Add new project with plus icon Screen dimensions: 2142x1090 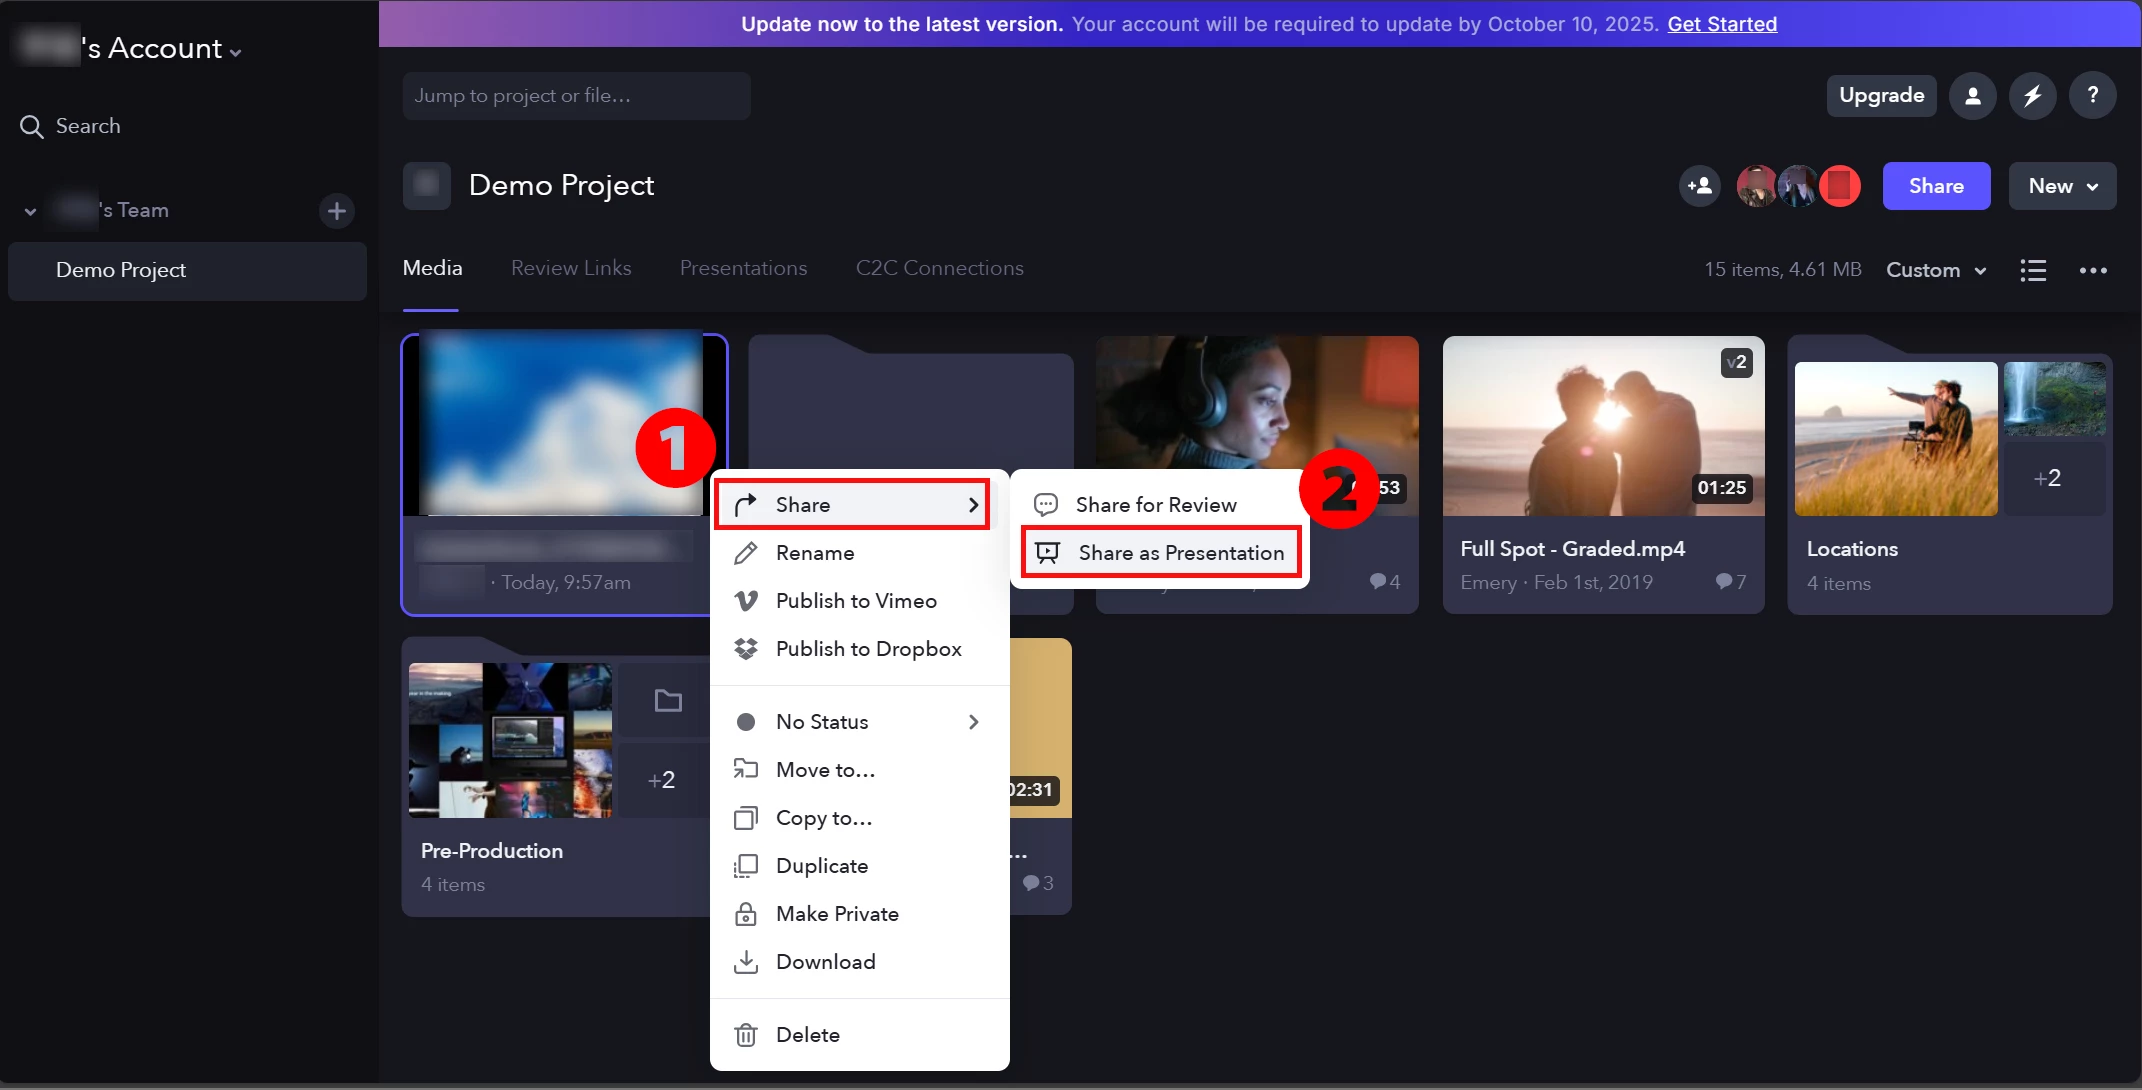[x=337, y=211]
